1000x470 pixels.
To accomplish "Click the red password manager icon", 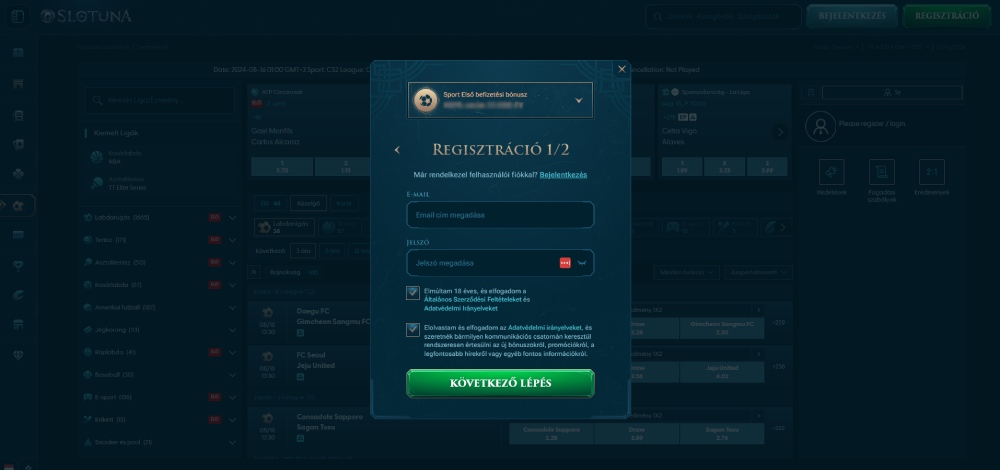I will [565, 263].
